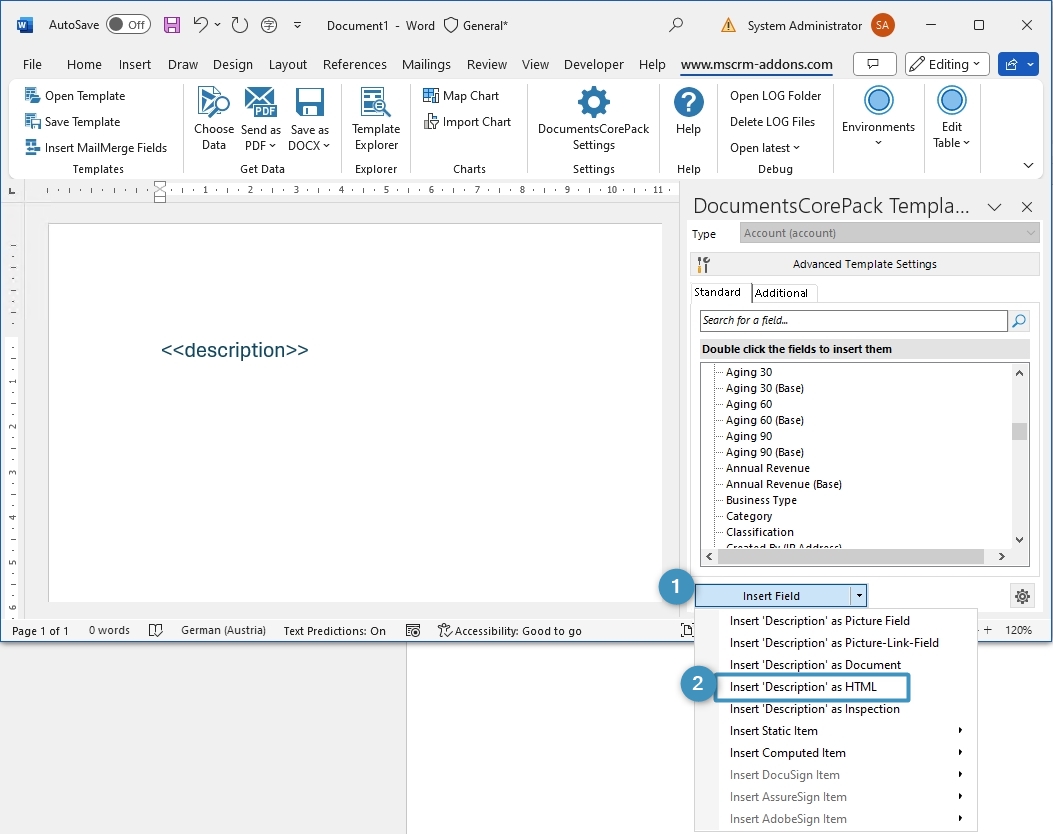Screen dimensions: 1053x834
Task: Click the 'Search for a field' input box
Action: pos(850,320)
